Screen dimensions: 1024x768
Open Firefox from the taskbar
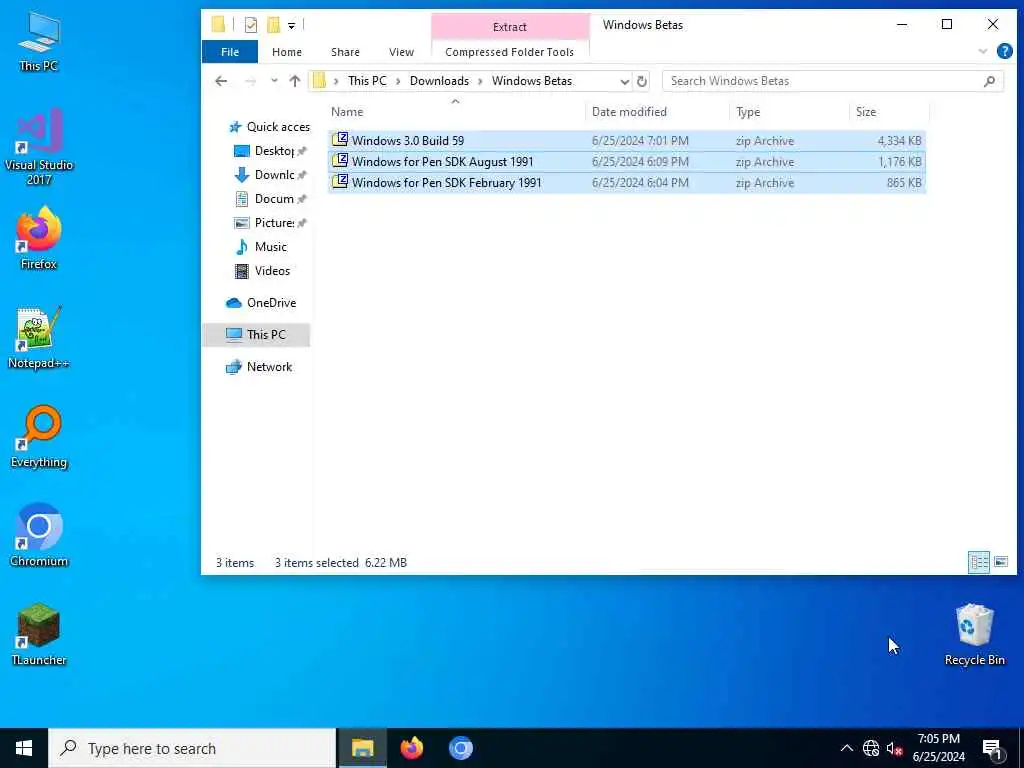click(411, 748)
